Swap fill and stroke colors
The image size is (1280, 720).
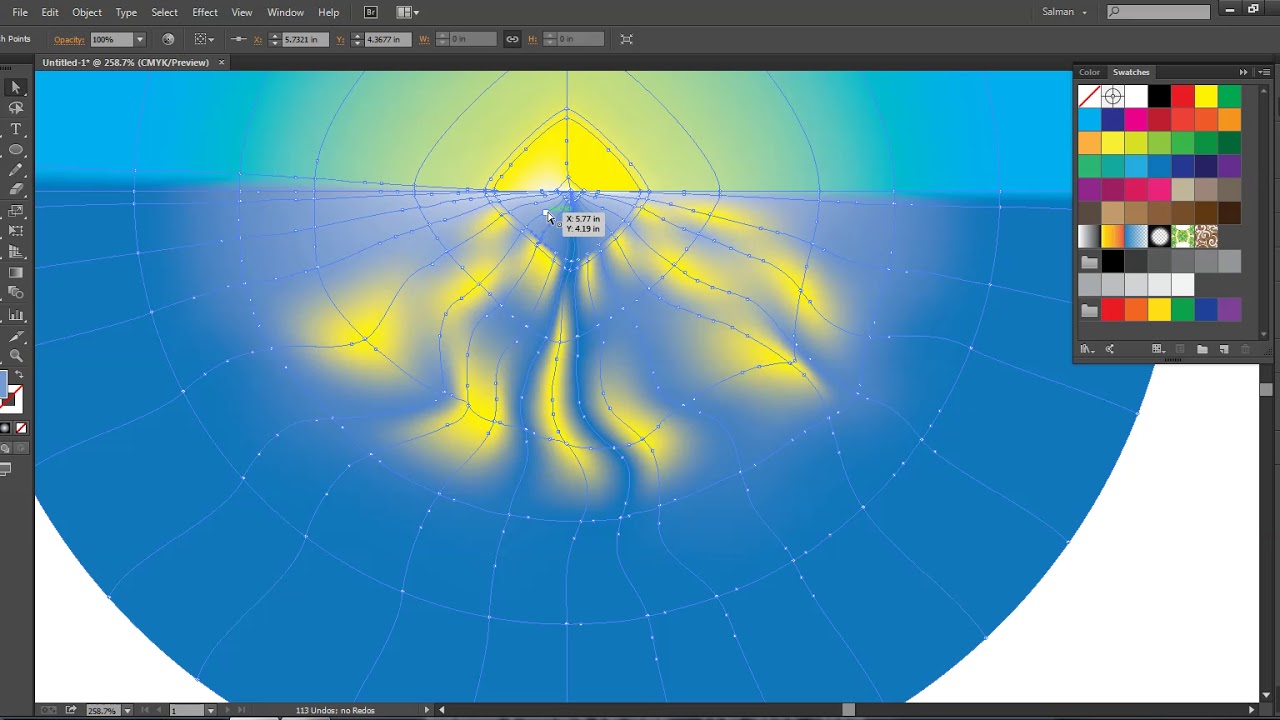click(x=18, y=374)
